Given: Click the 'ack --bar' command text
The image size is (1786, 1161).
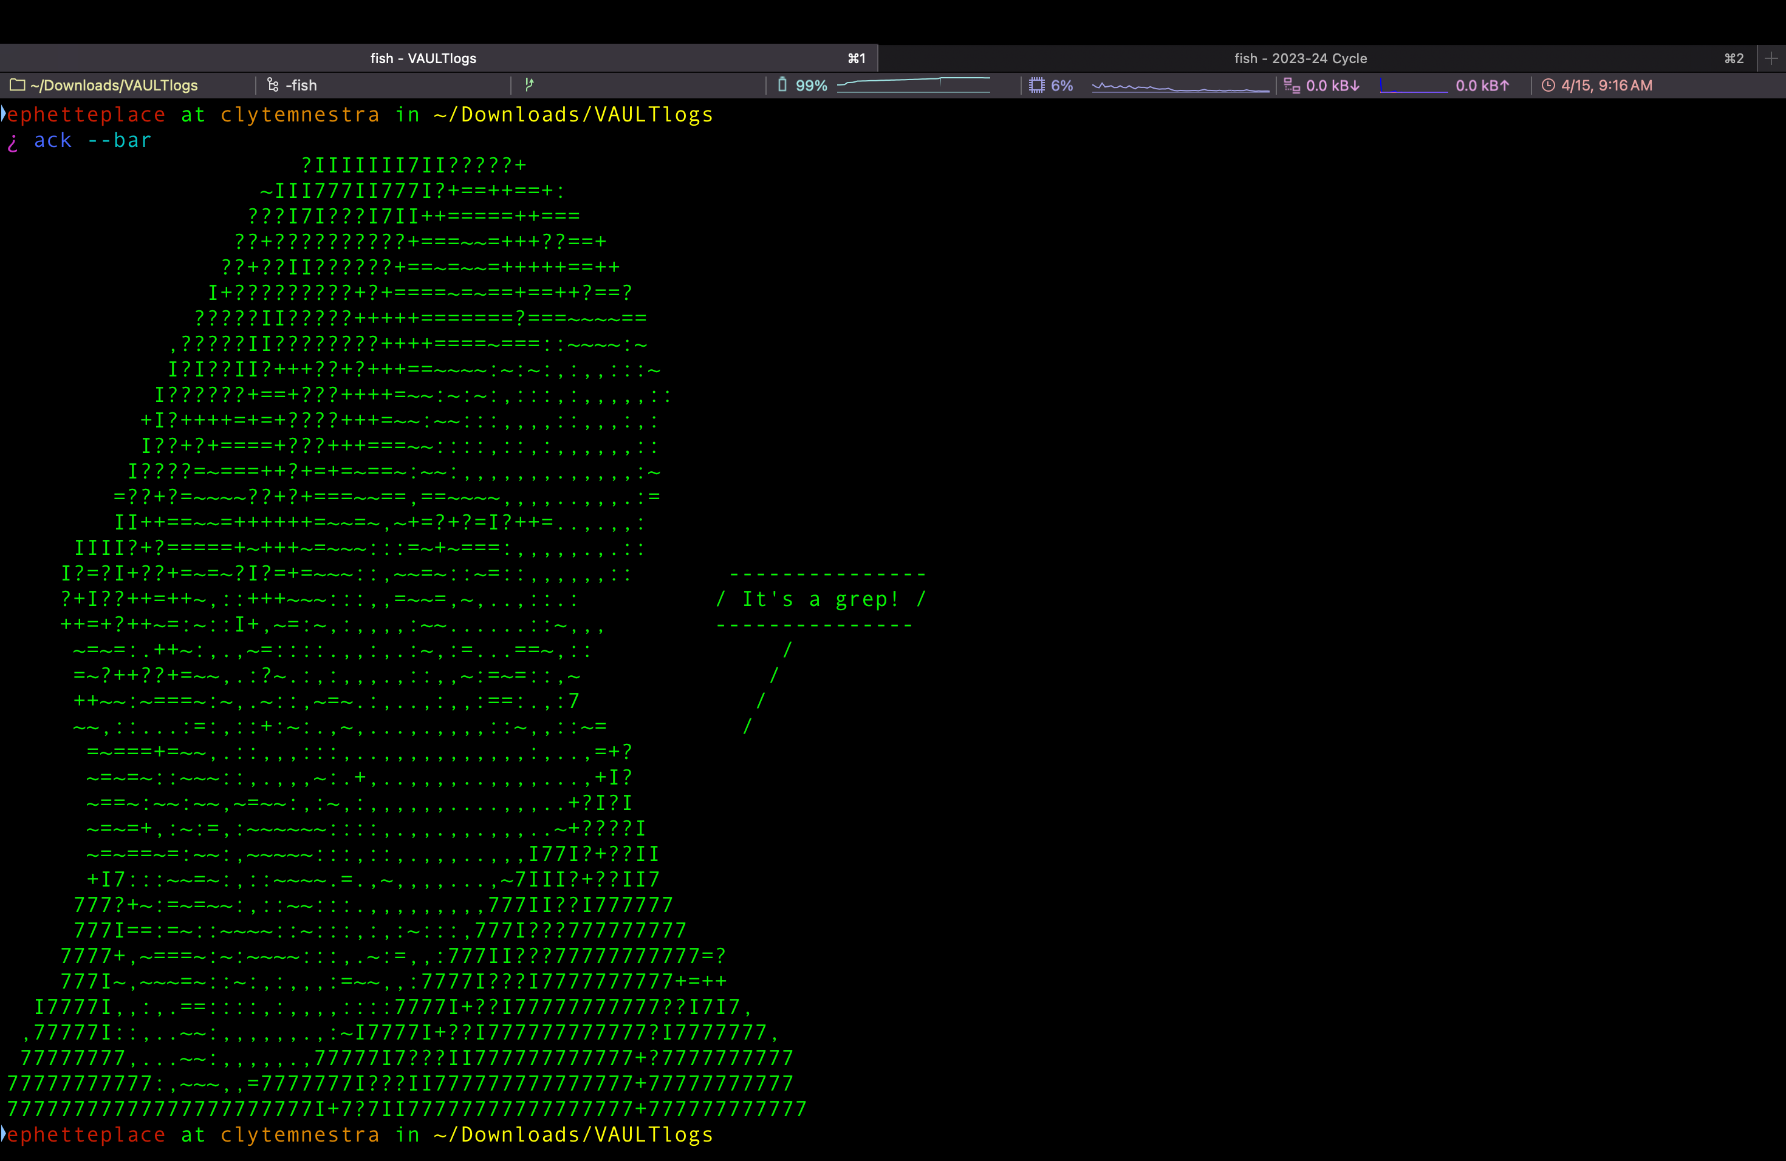Looking at the screenshot, I should 92,141.
